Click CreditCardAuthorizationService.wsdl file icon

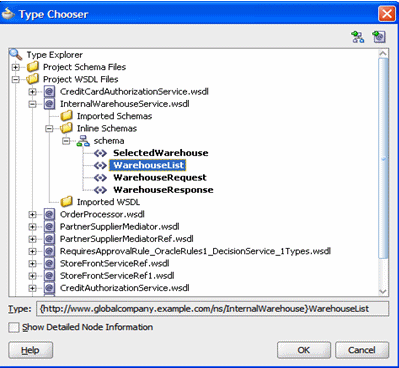[49, 91]
